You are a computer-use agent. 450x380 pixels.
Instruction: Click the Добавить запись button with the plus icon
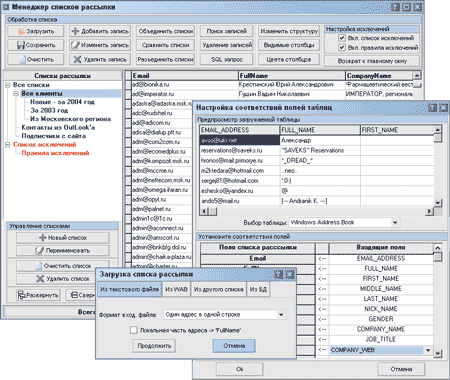point(100,31)
